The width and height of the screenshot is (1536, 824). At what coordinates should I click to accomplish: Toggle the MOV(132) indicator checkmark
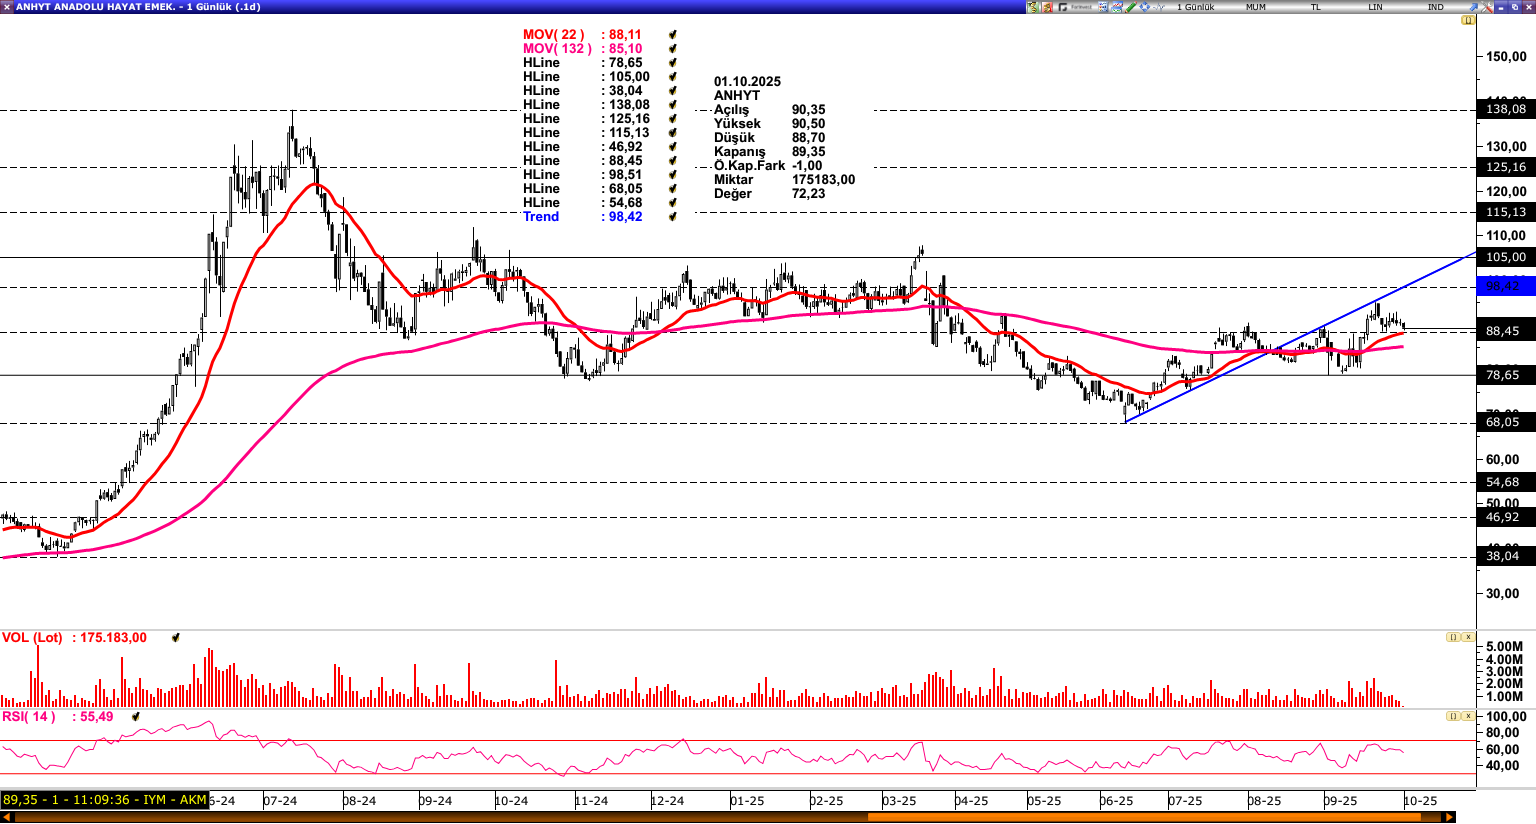[673, 49]
